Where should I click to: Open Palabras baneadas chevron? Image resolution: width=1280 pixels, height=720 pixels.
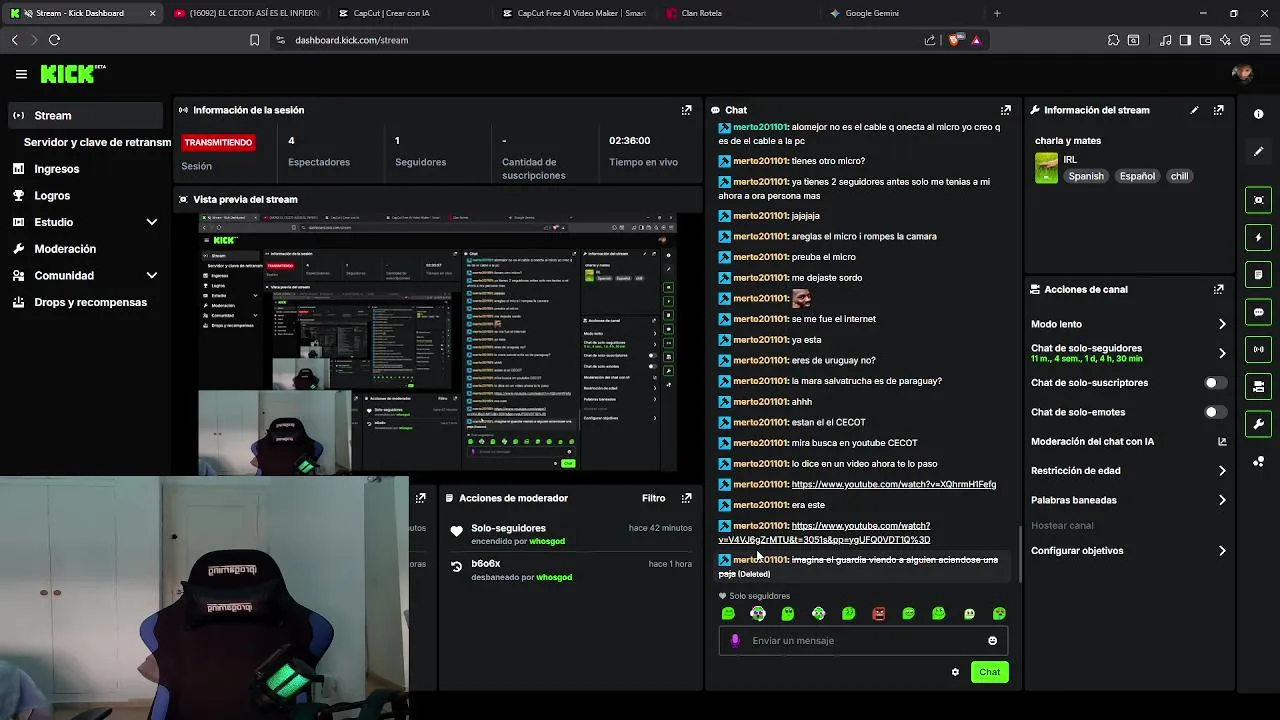[x=1221, y=500]
